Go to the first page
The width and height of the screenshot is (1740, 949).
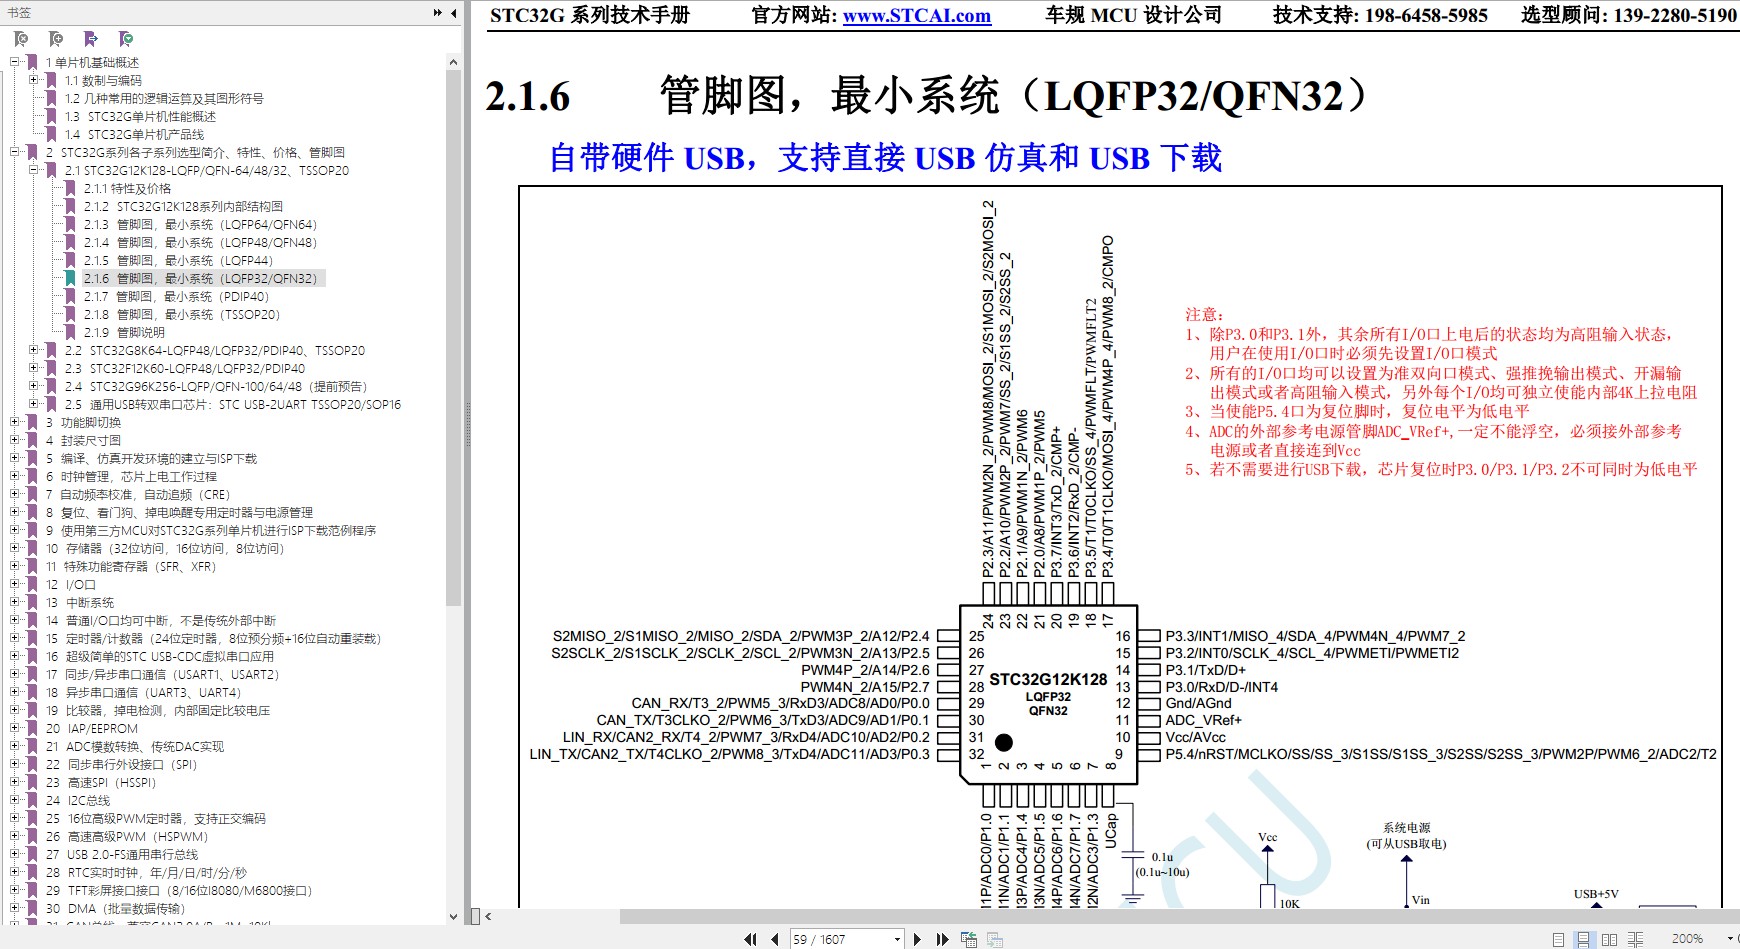[x=751, y=939]
